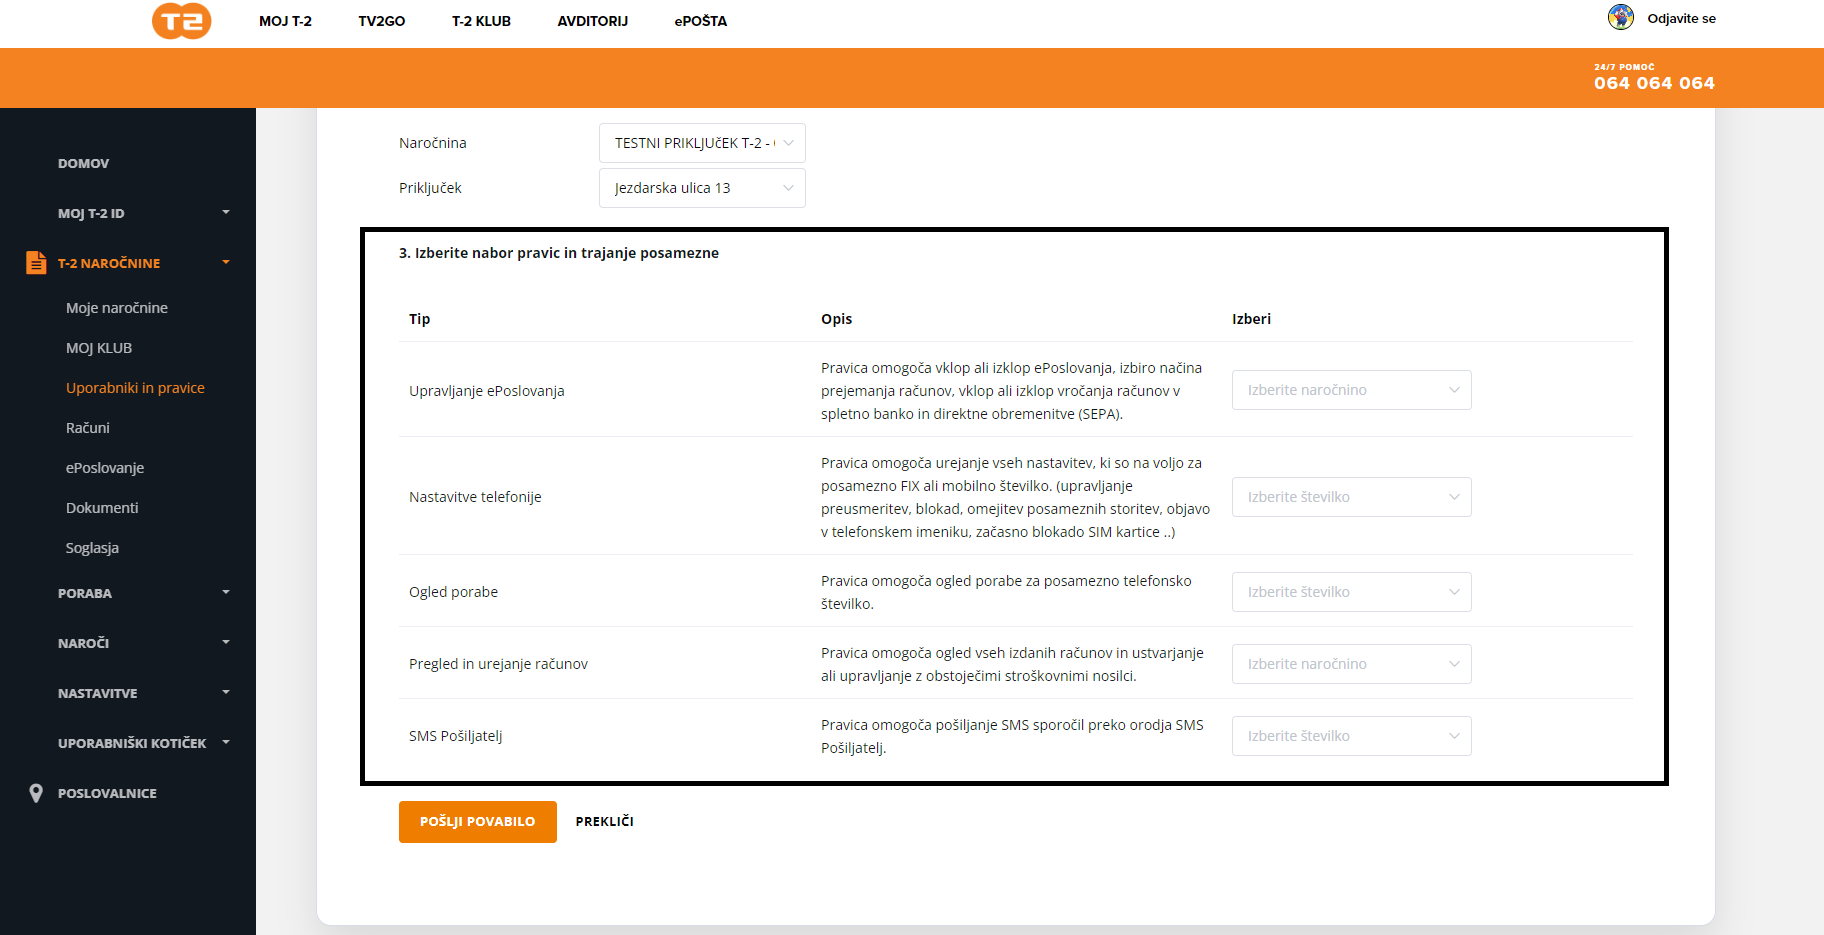Expand the NAROČI sidebar section
This screenshot has height=935, width=1824.
point(226,642)
